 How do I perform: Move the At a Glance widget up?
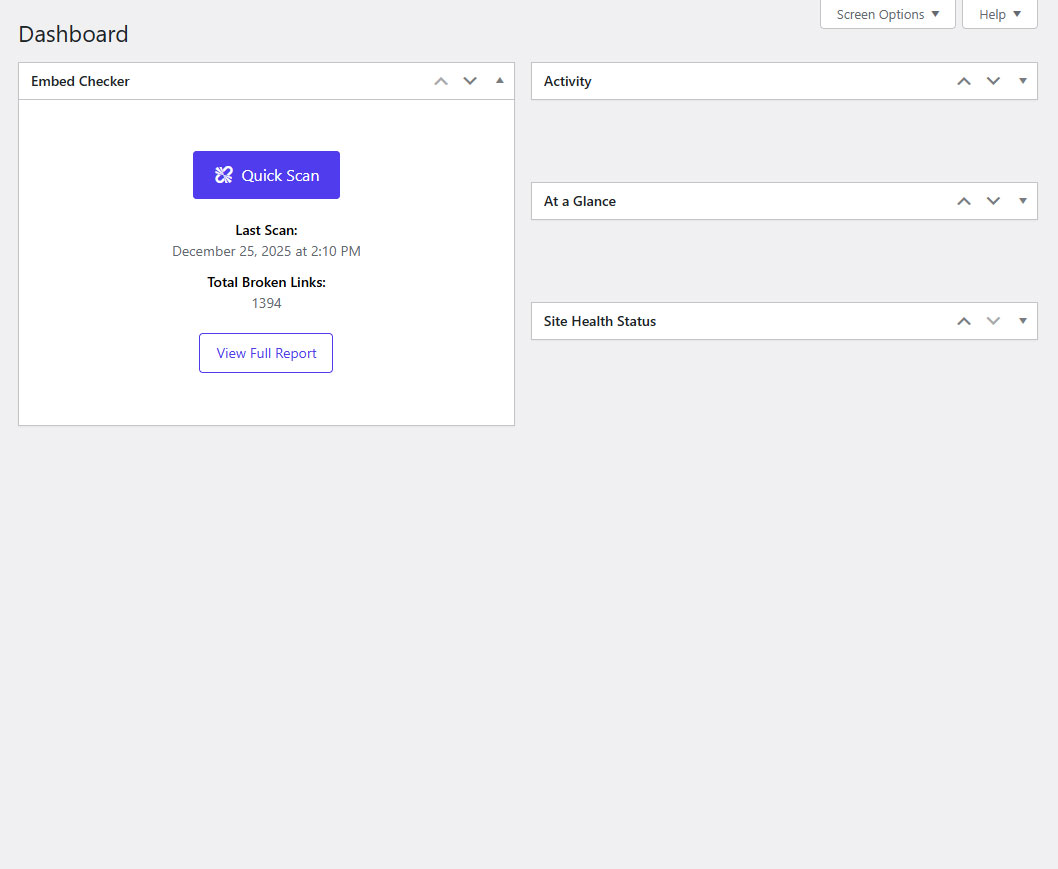coord(964,201)
